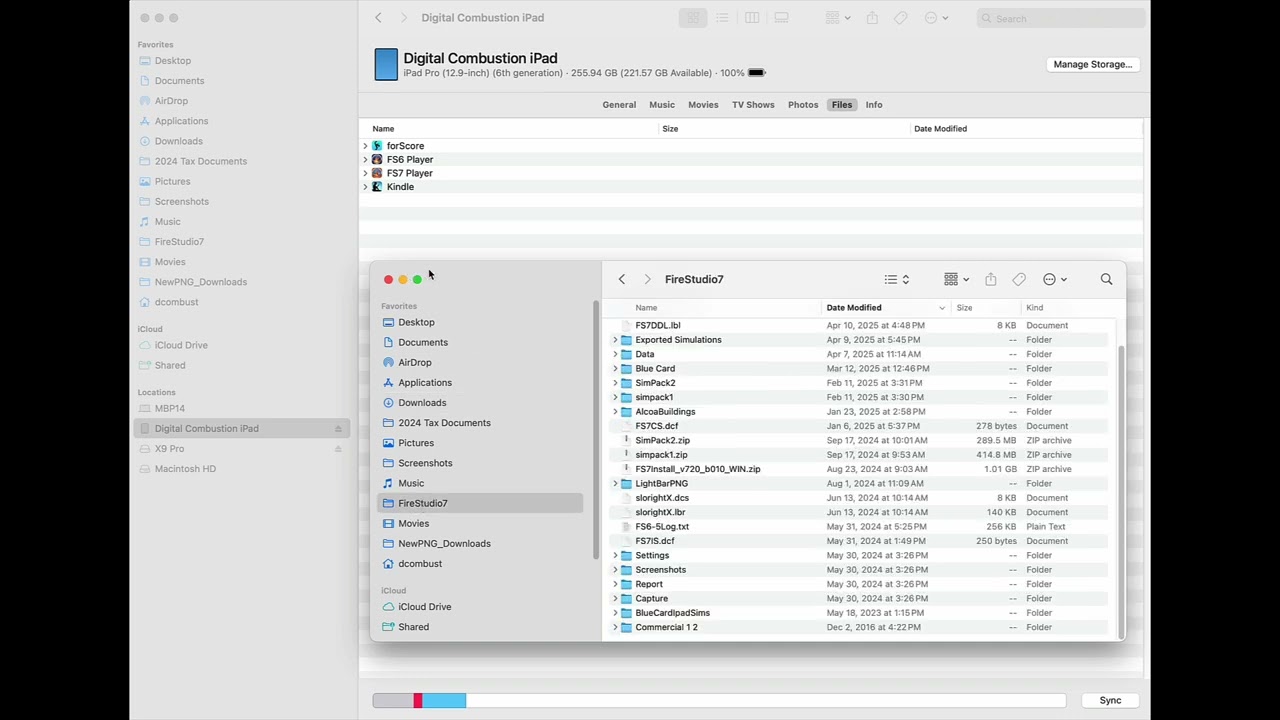This screenshot has width=1280, height=720.
Task: Switch to the Music tab for iPad
Action: click(662, 105)
